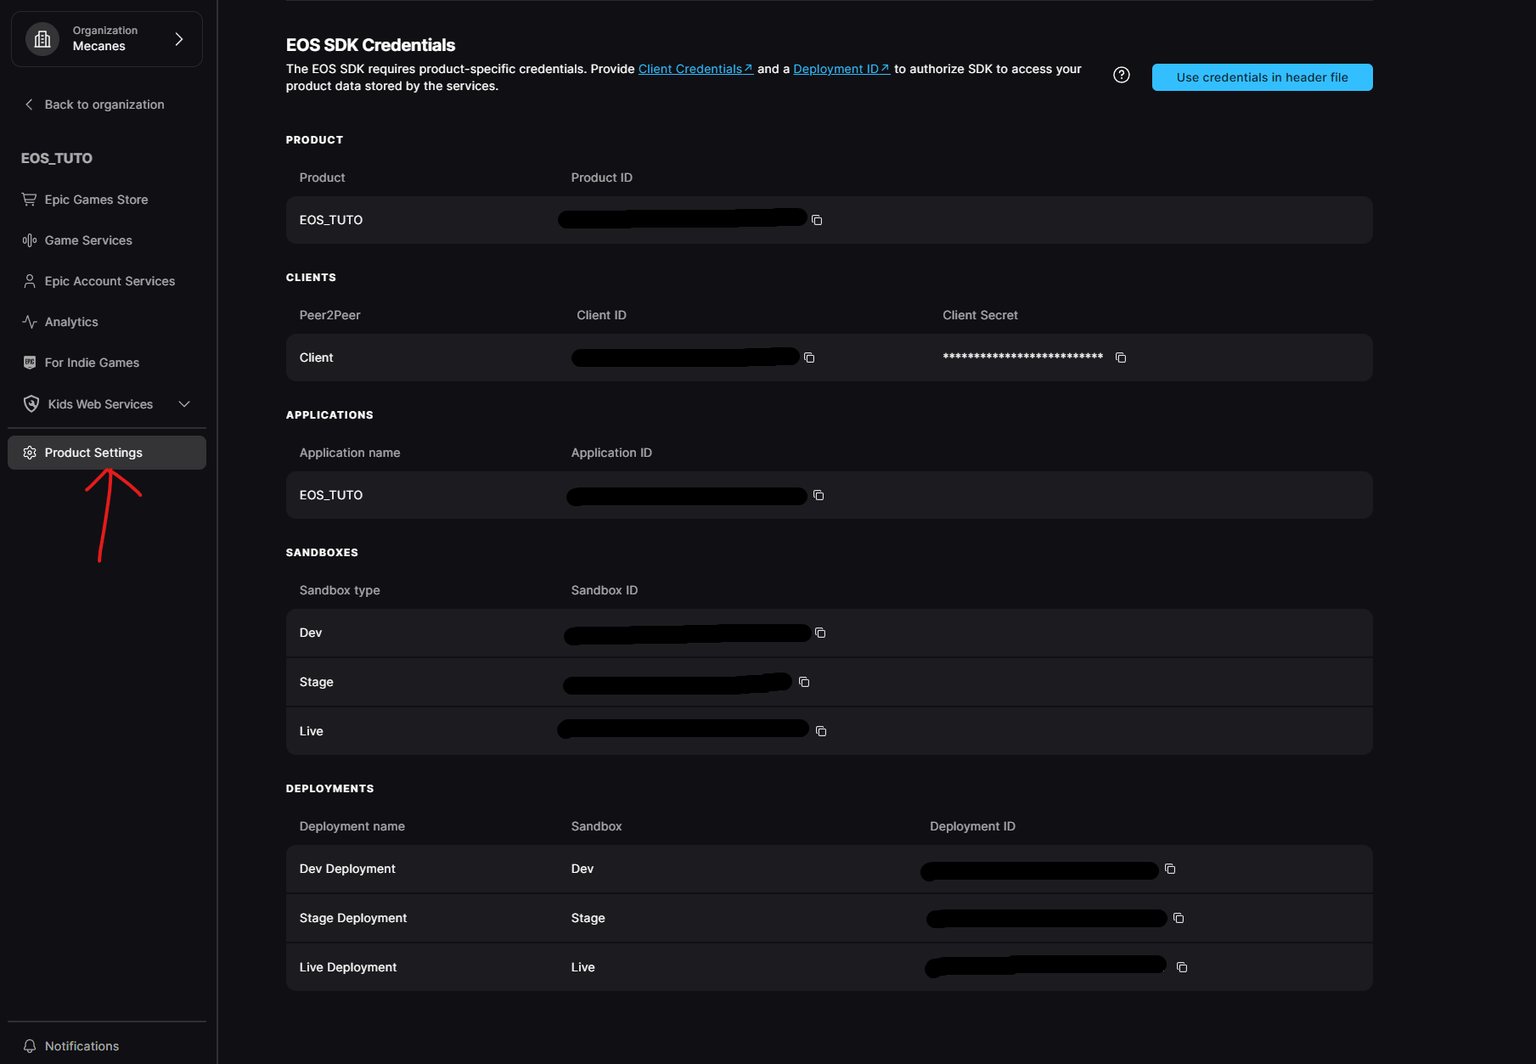The width and height of the screenshot is (1536, 1064).
Task: Copy the Live Deployment ID
Action: point(1181,967)
